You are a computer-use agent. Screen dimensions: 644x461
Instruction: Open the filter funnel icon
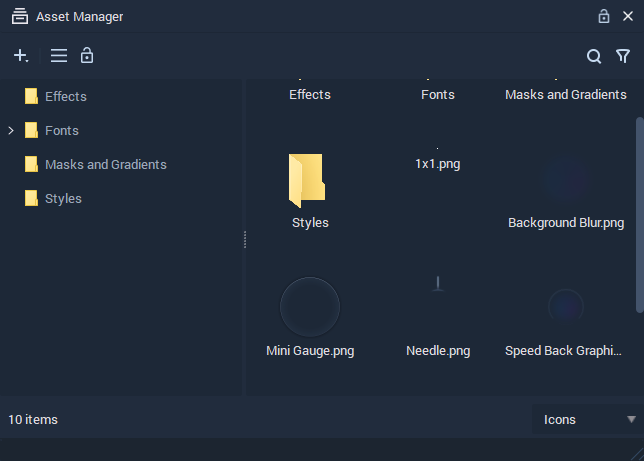point(623,56)
